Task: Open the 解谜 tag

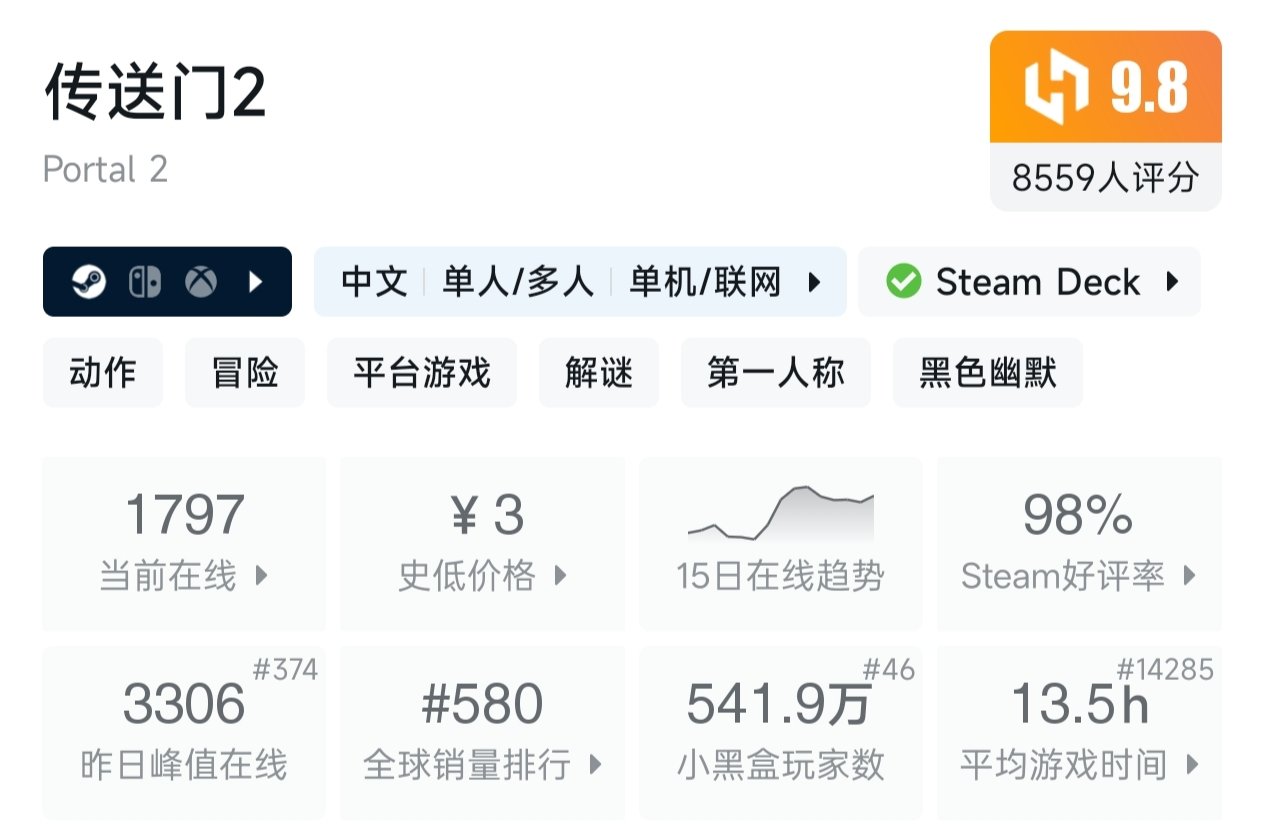Action: coord(599,373)
